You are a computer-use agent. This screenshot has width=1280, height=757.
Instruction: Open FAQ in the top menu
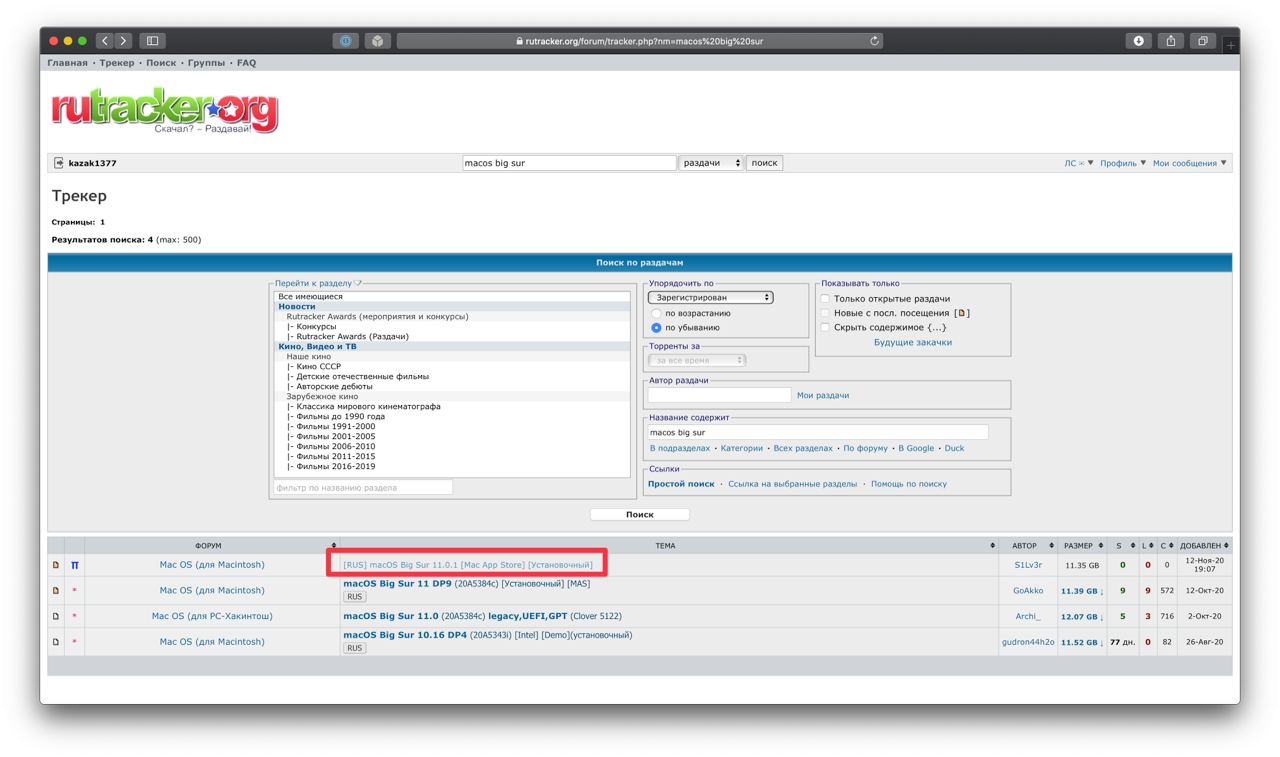tap(247, 63)
